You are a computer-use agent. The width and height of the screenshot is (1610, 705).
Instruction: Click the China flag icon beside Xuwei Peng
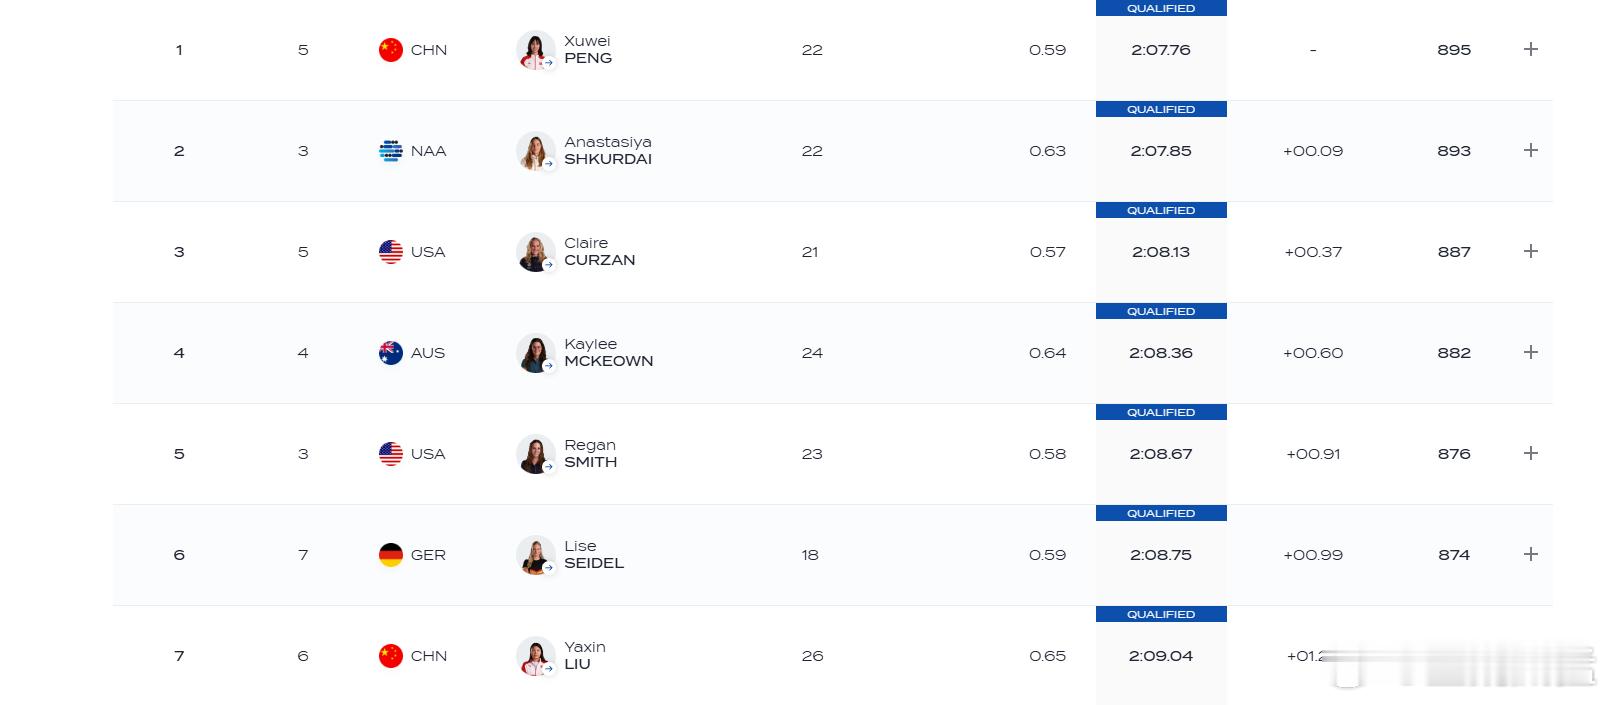(391, 50)
